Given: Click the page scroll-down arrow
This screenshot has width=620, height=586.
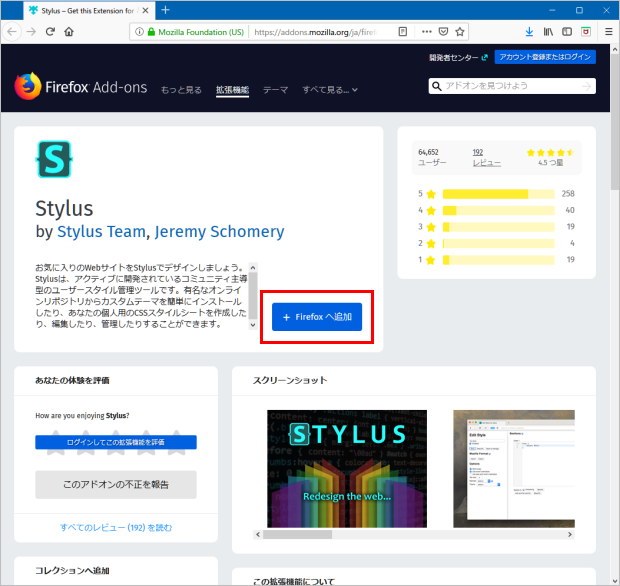Looking at the screenshot, I should click(x=615, y=581).
